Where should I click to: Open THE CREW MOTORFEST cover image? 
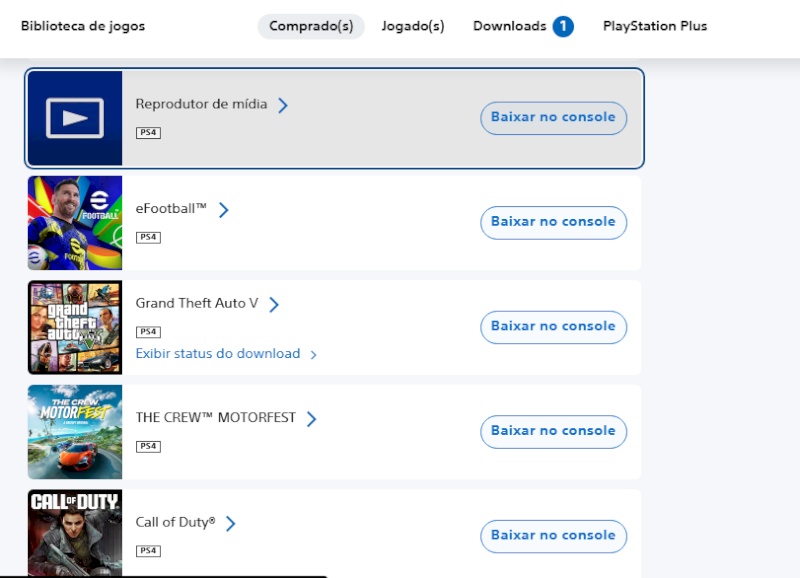pyautogui.click(x=75, y=432)
